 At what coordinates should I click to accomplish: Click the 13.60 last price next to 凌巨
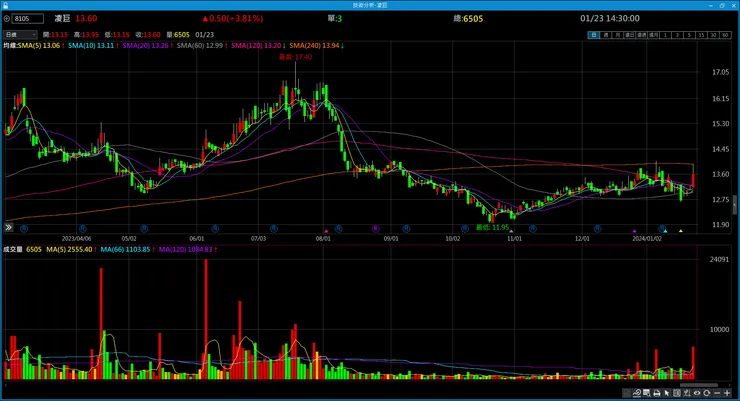(x=86, y=18)
